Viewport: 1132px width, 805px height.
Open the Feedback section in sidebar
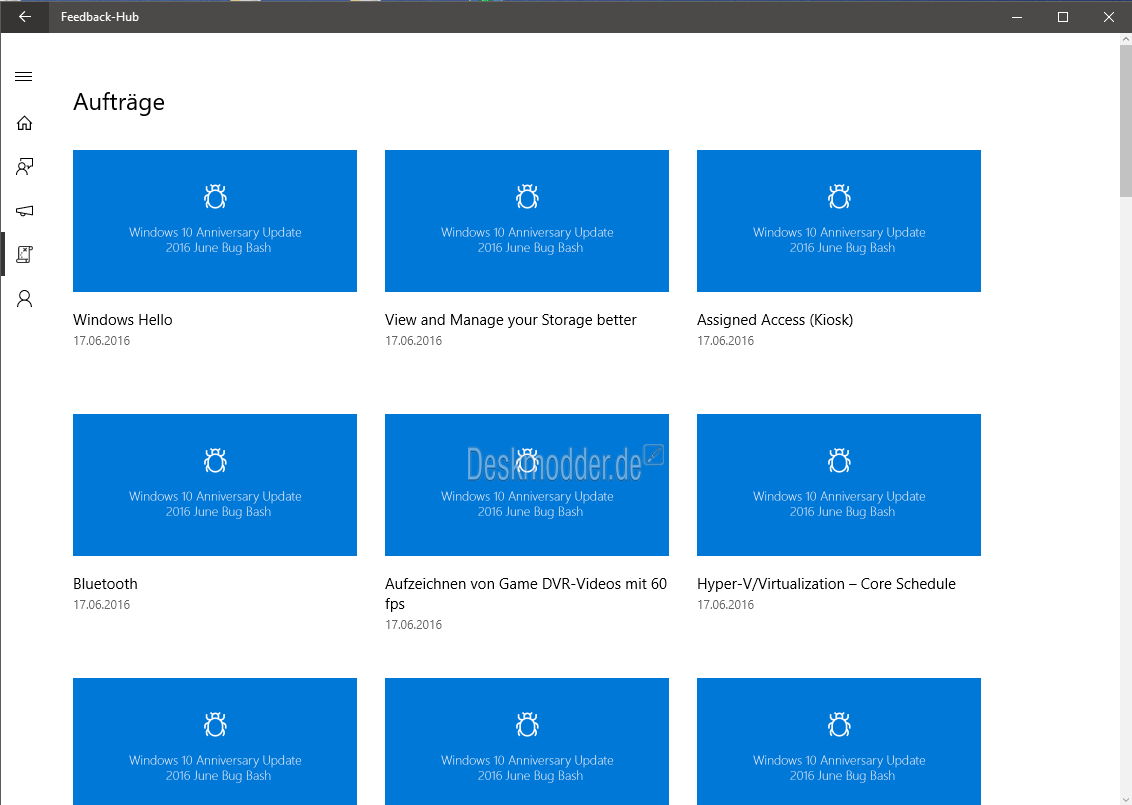pos(24,167)
